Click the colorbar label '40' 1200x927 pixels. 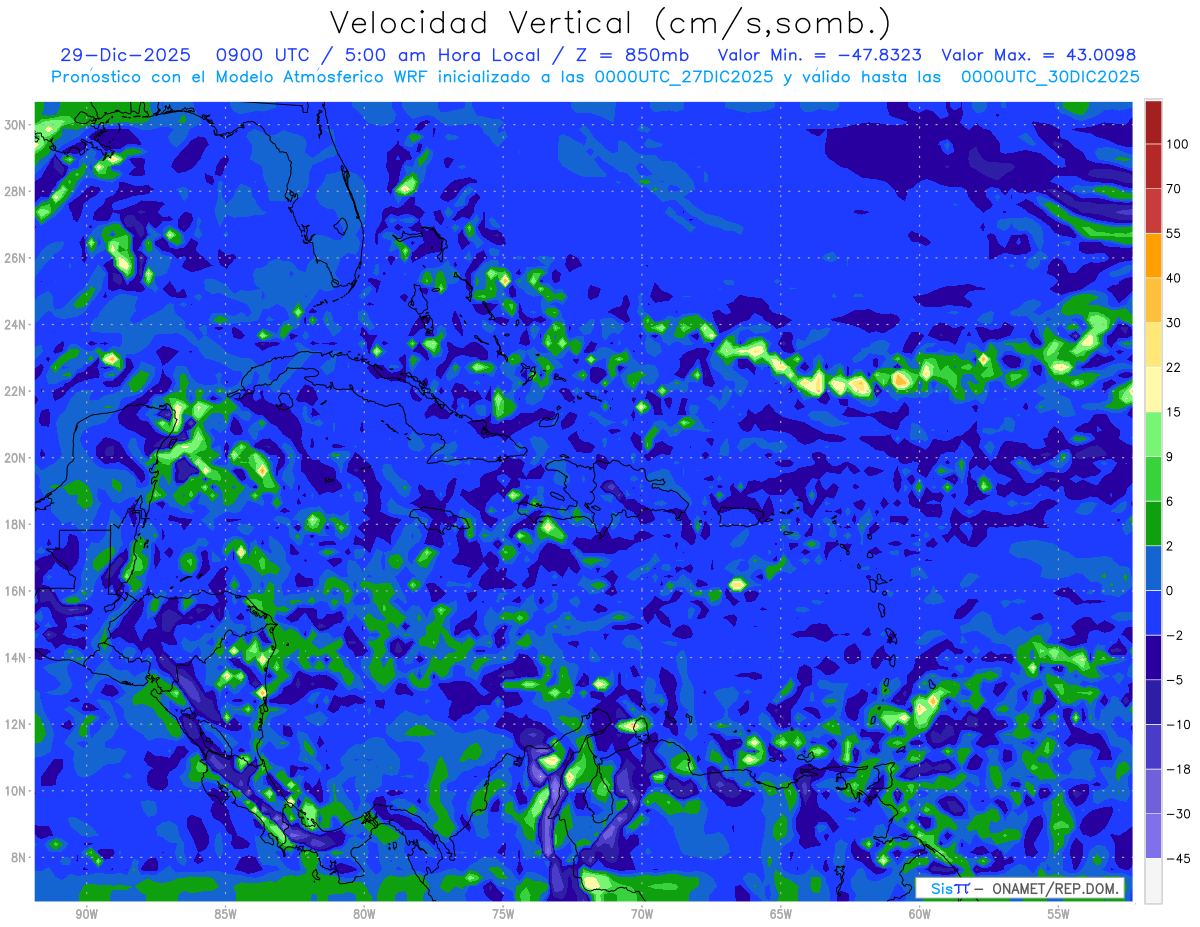click(1175, 278)
